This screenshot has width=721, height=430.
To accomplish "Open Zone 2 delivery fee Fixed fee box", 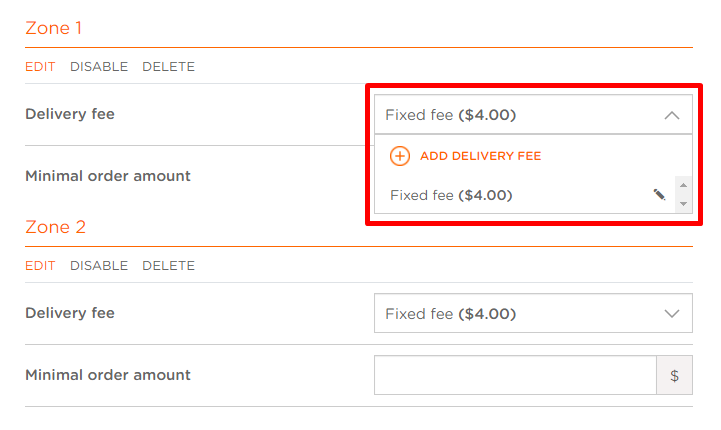I will click(533, 314).
